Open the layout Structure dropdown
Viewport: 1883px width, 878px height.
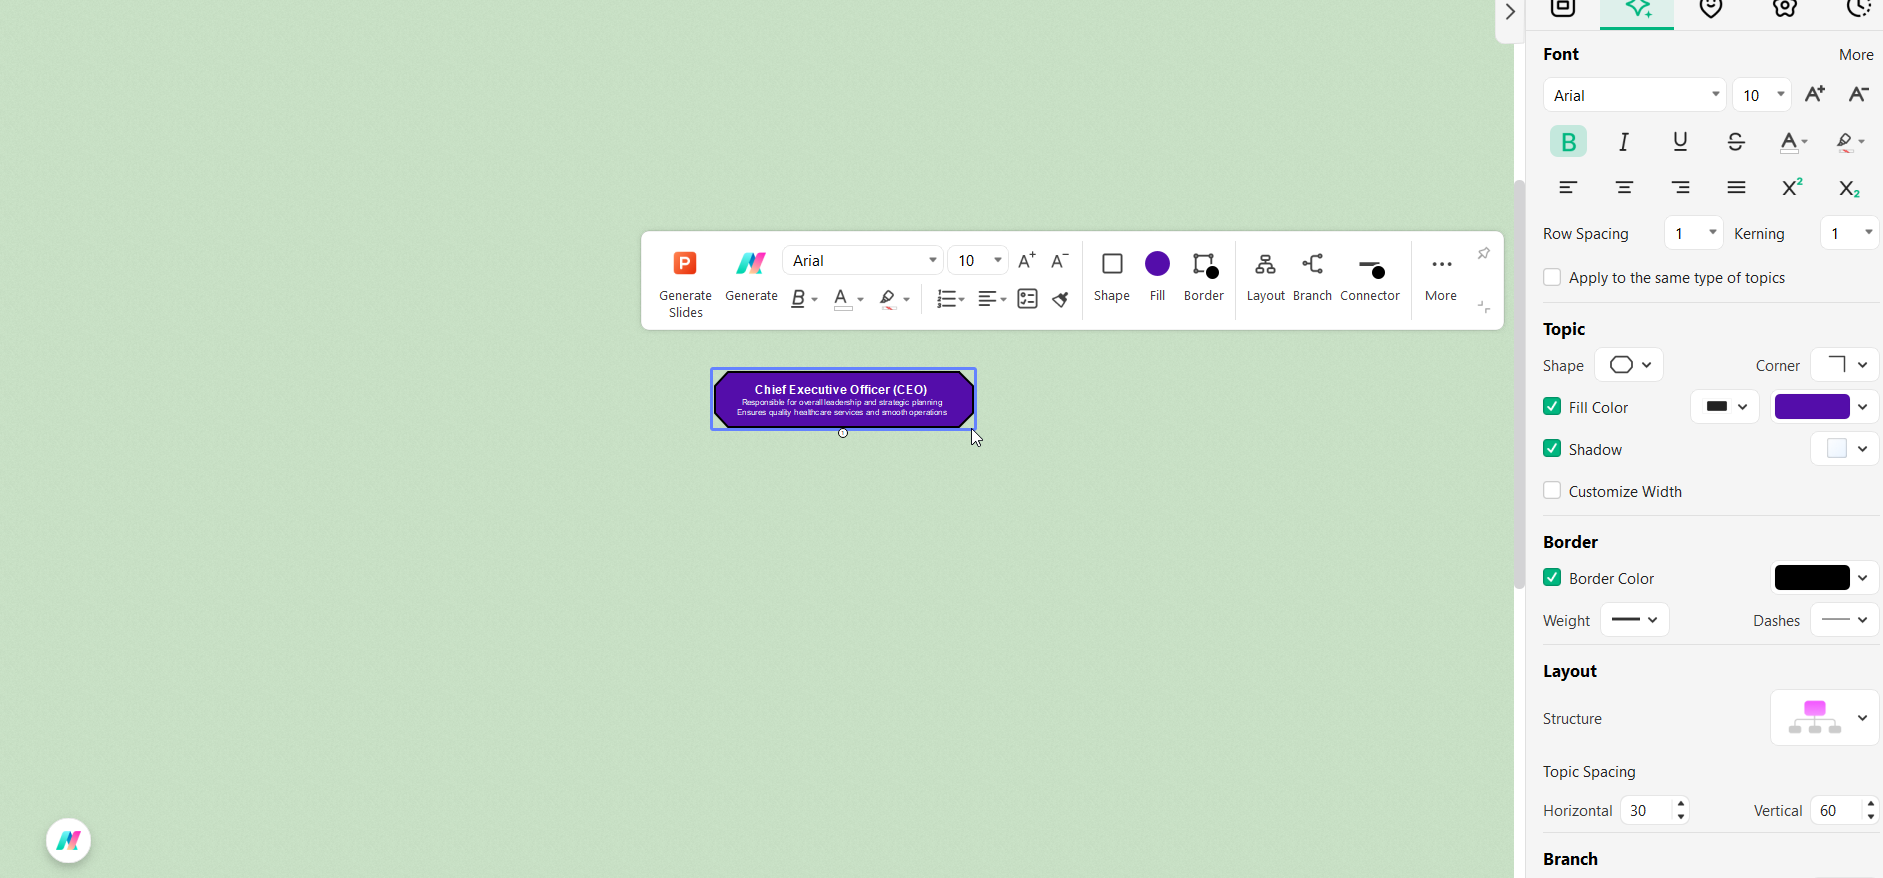(1825, 718)
